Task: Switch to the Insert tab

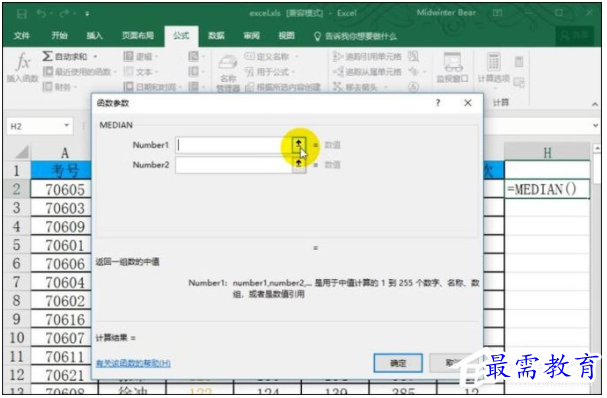Action: [94, 36]
